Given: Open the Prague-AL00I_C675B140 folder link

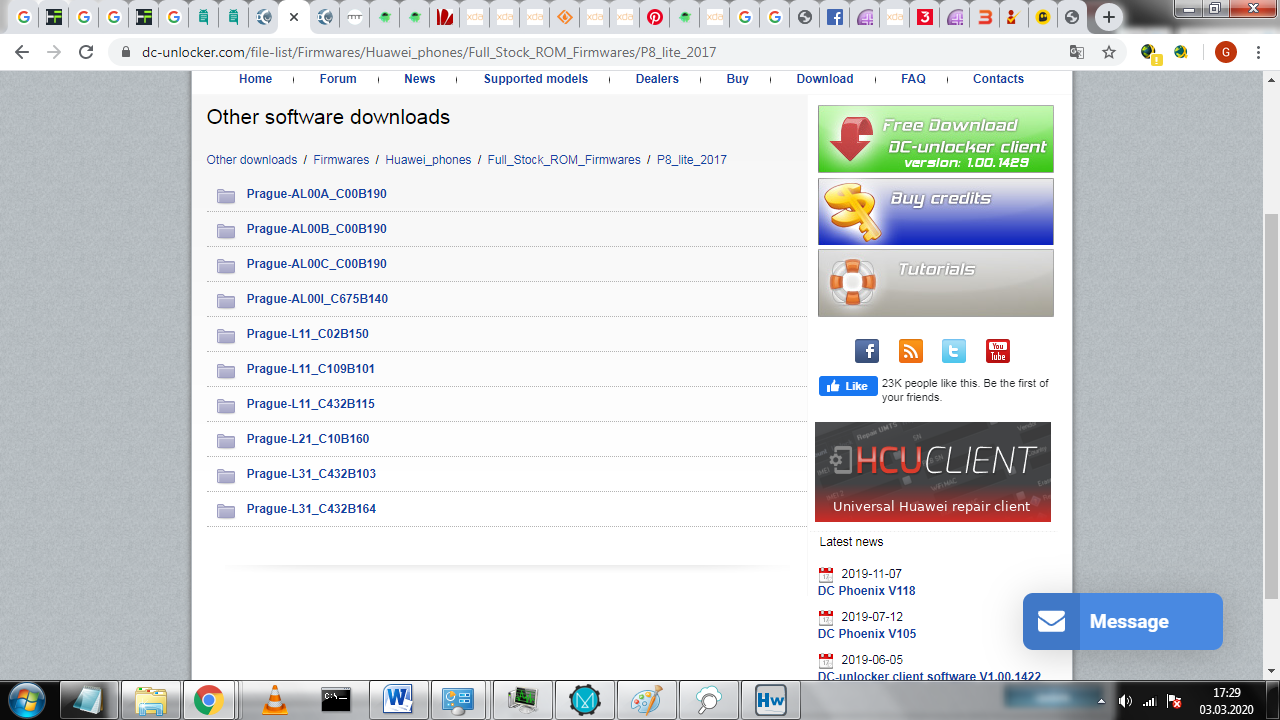Looking at the screenshot, I should [317, 299].
